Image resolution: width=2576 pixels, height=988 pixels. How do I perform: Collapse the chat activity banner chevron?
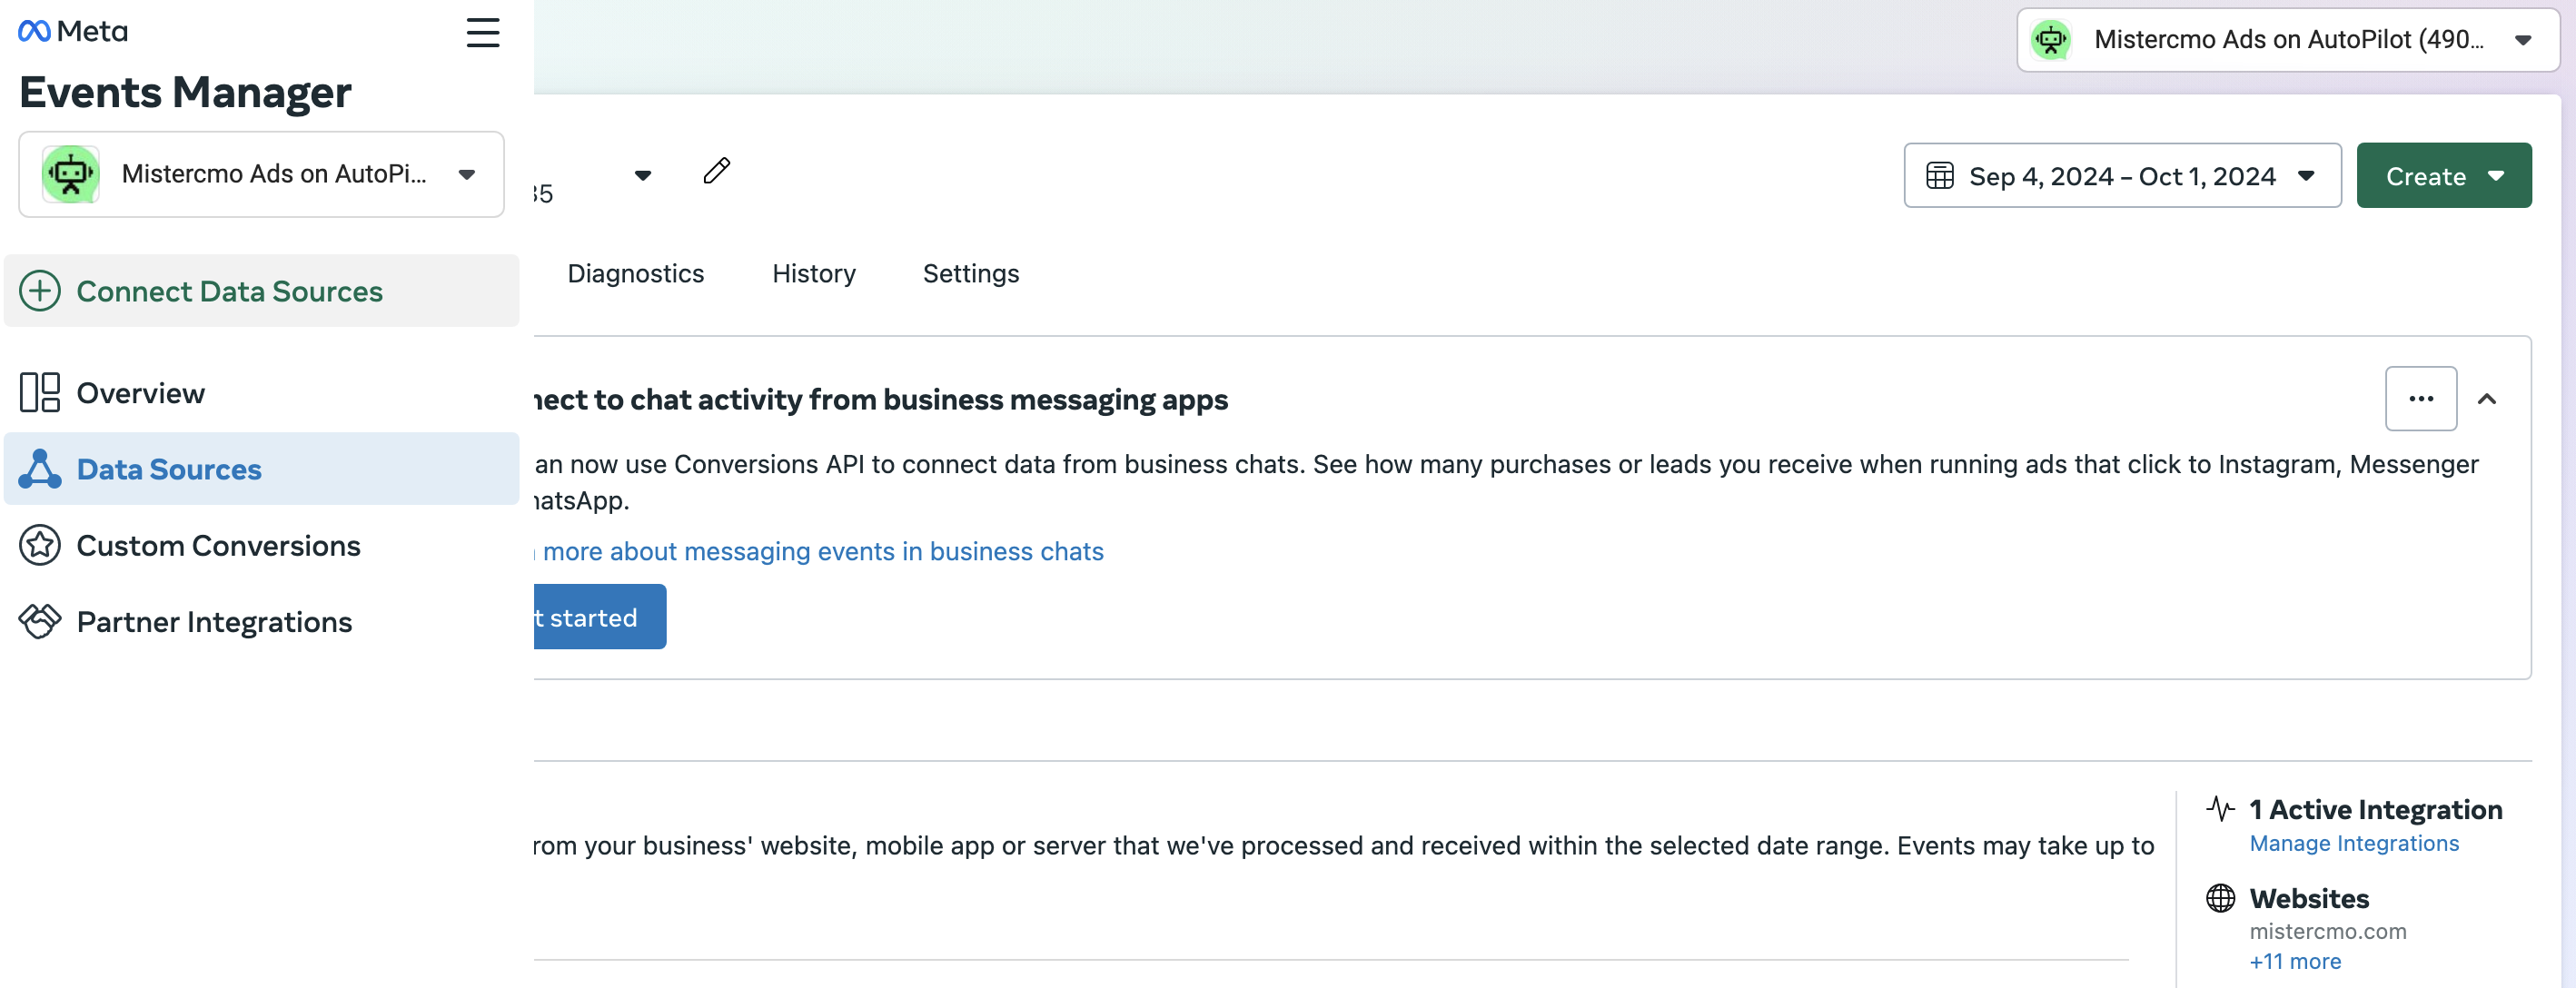[x=2487, y=399]
